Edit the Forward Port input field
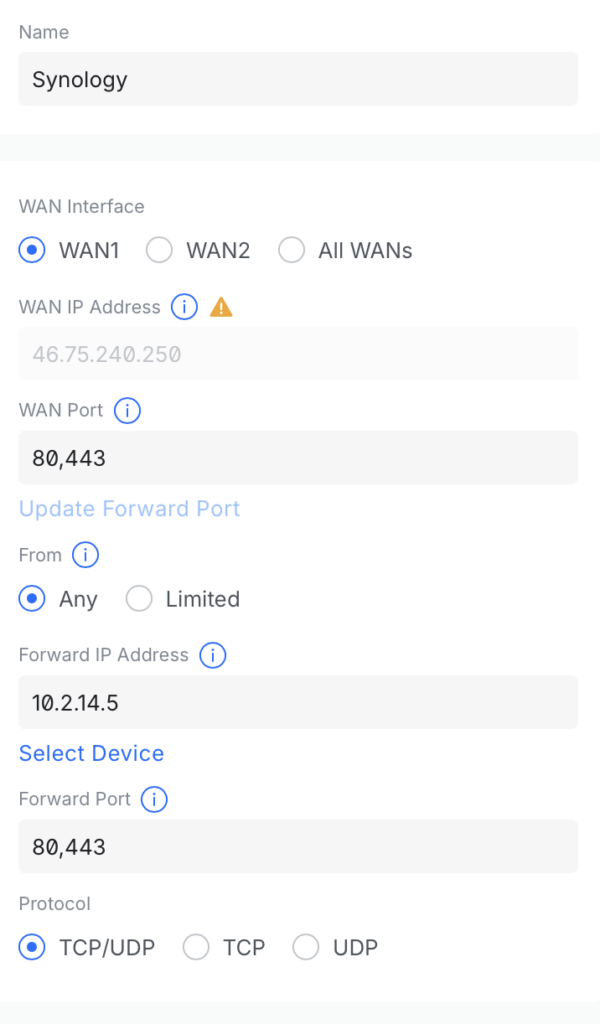 (298, 847)
